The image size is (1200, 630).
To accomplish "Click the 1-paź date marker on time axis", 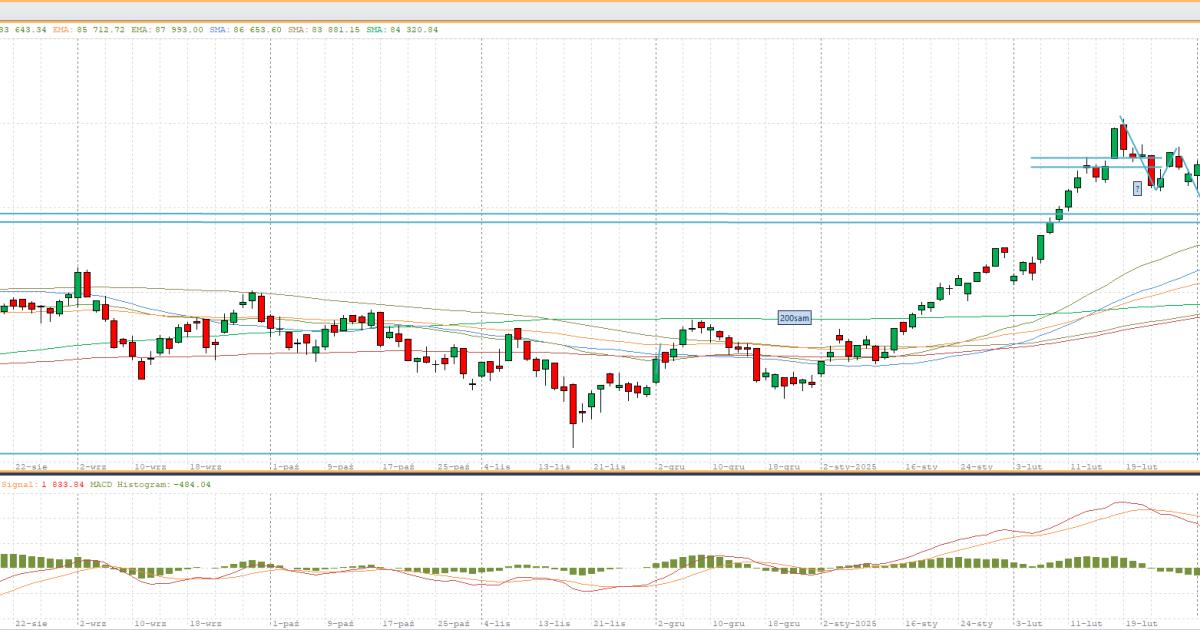I will click(286, 466).
